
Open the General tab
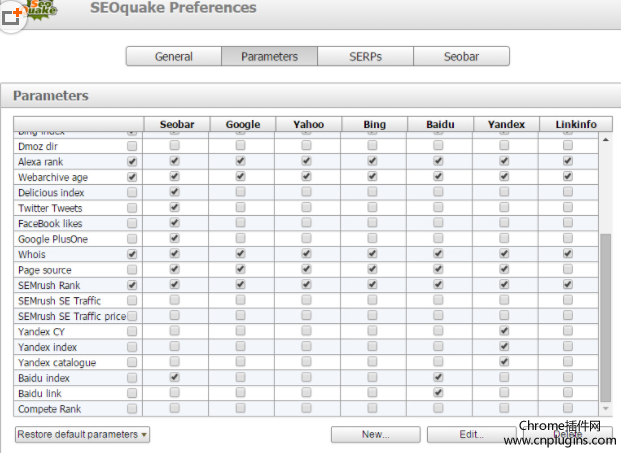(x=173, y=57)
